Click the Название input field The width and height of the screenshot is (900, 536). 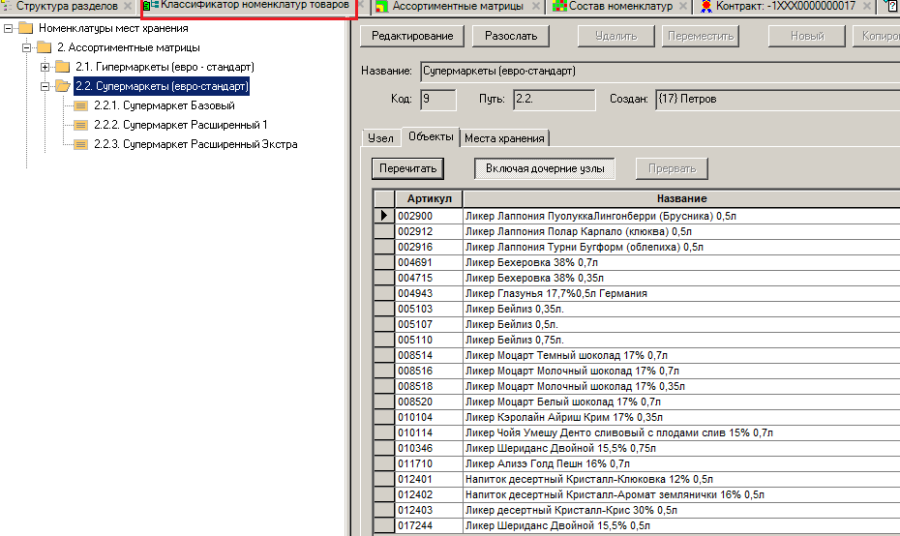[x=660, y=71]
